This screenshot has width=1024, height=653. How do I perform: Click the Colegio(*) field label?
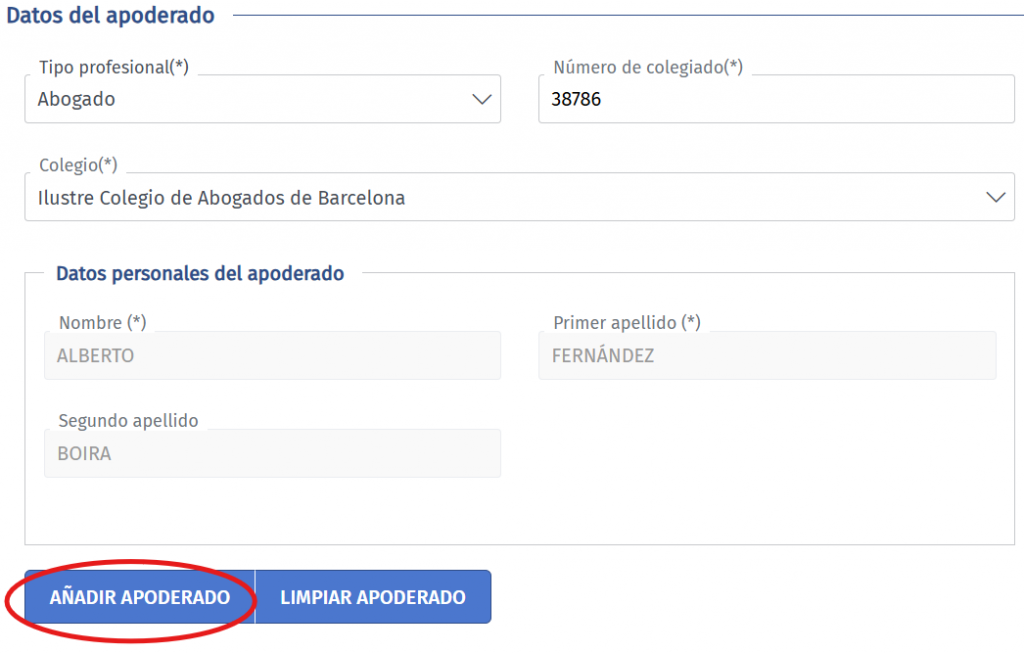click(x=78, y=165)
